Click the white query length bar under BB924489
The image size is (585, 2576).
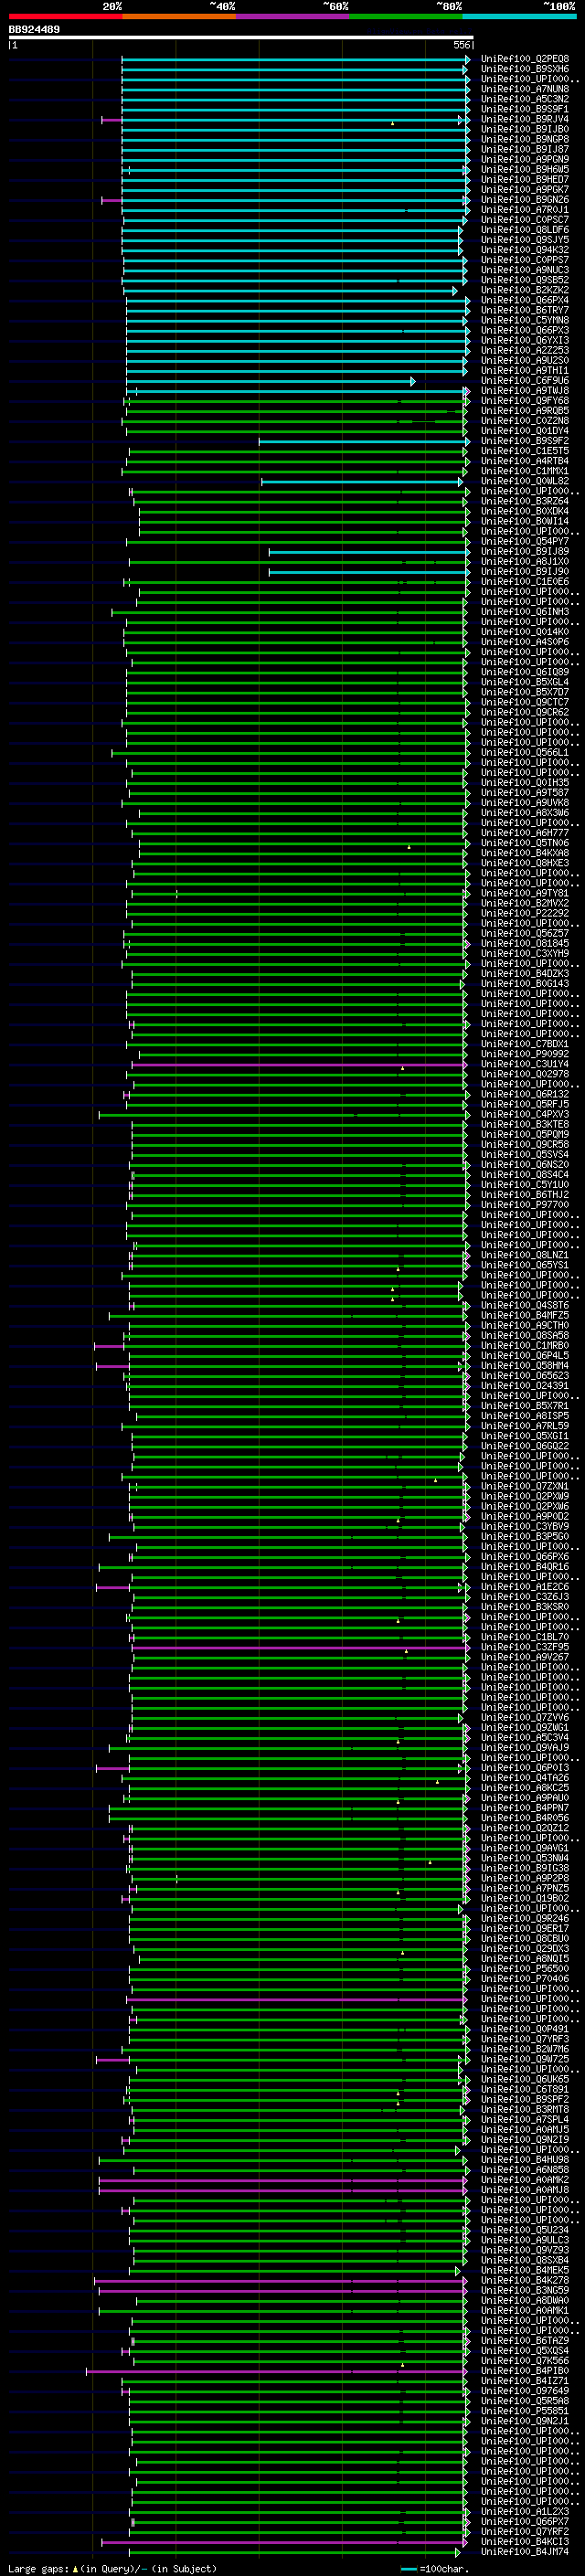(241, 38)
